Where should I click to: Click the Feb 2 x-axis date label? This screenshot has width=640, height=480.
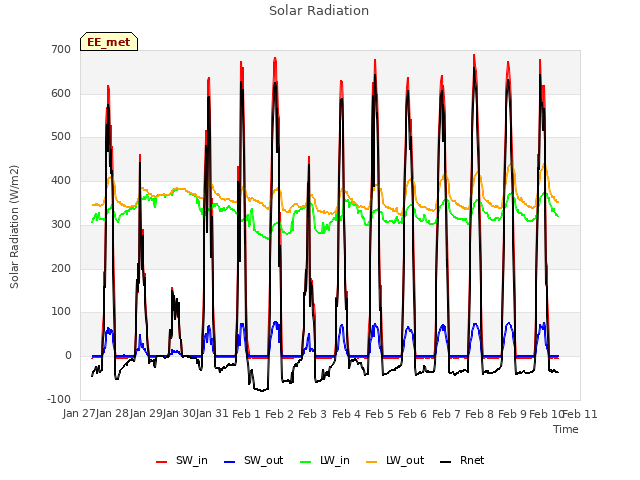(x=280, y=414)
